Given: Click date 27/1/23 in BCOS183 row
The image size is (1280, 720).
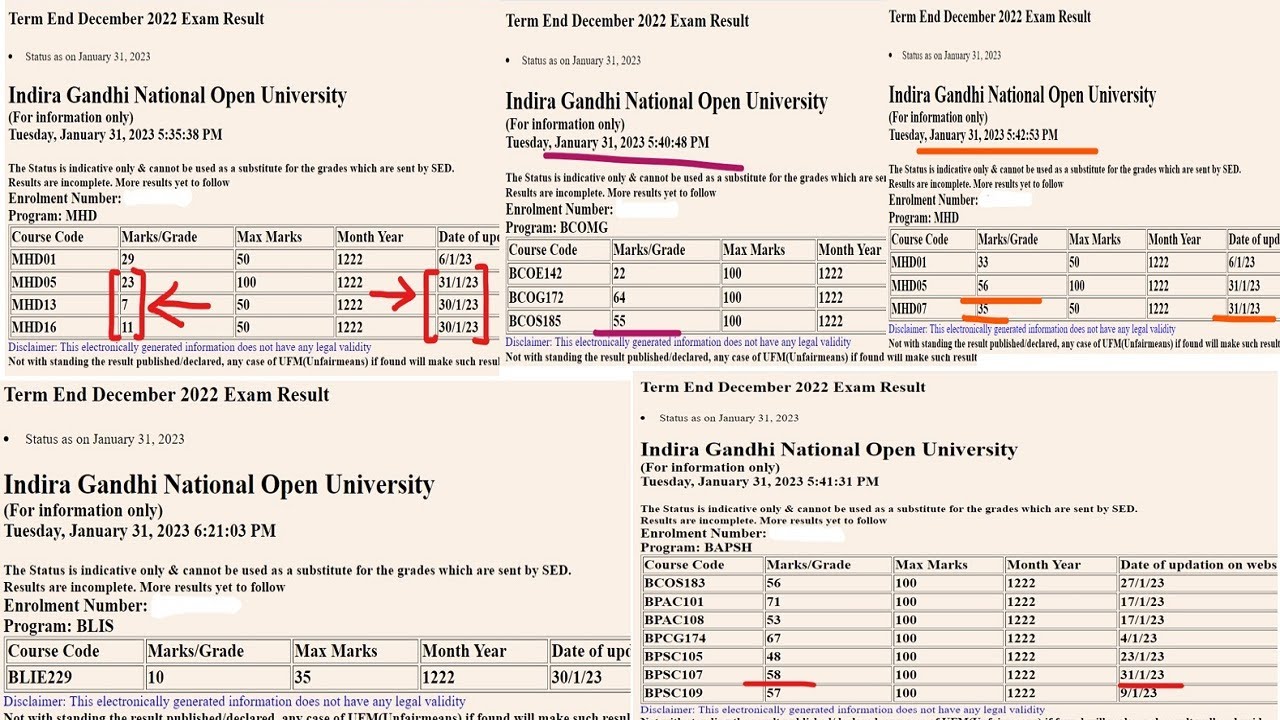Looking at the screenshot, I should [x=1142, y=583].
